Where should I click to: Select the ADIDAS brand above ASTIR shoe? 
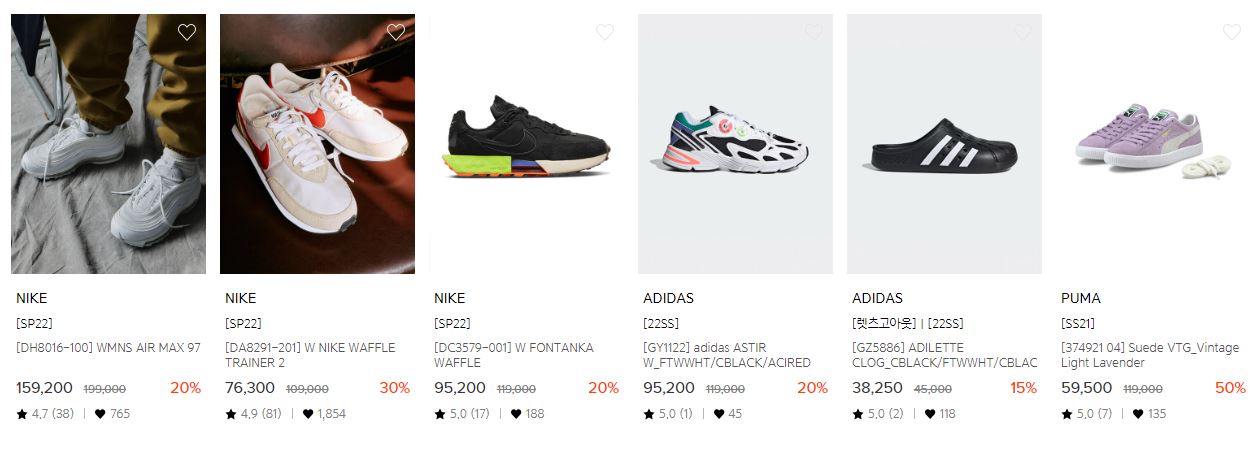[x=668, y=298]
